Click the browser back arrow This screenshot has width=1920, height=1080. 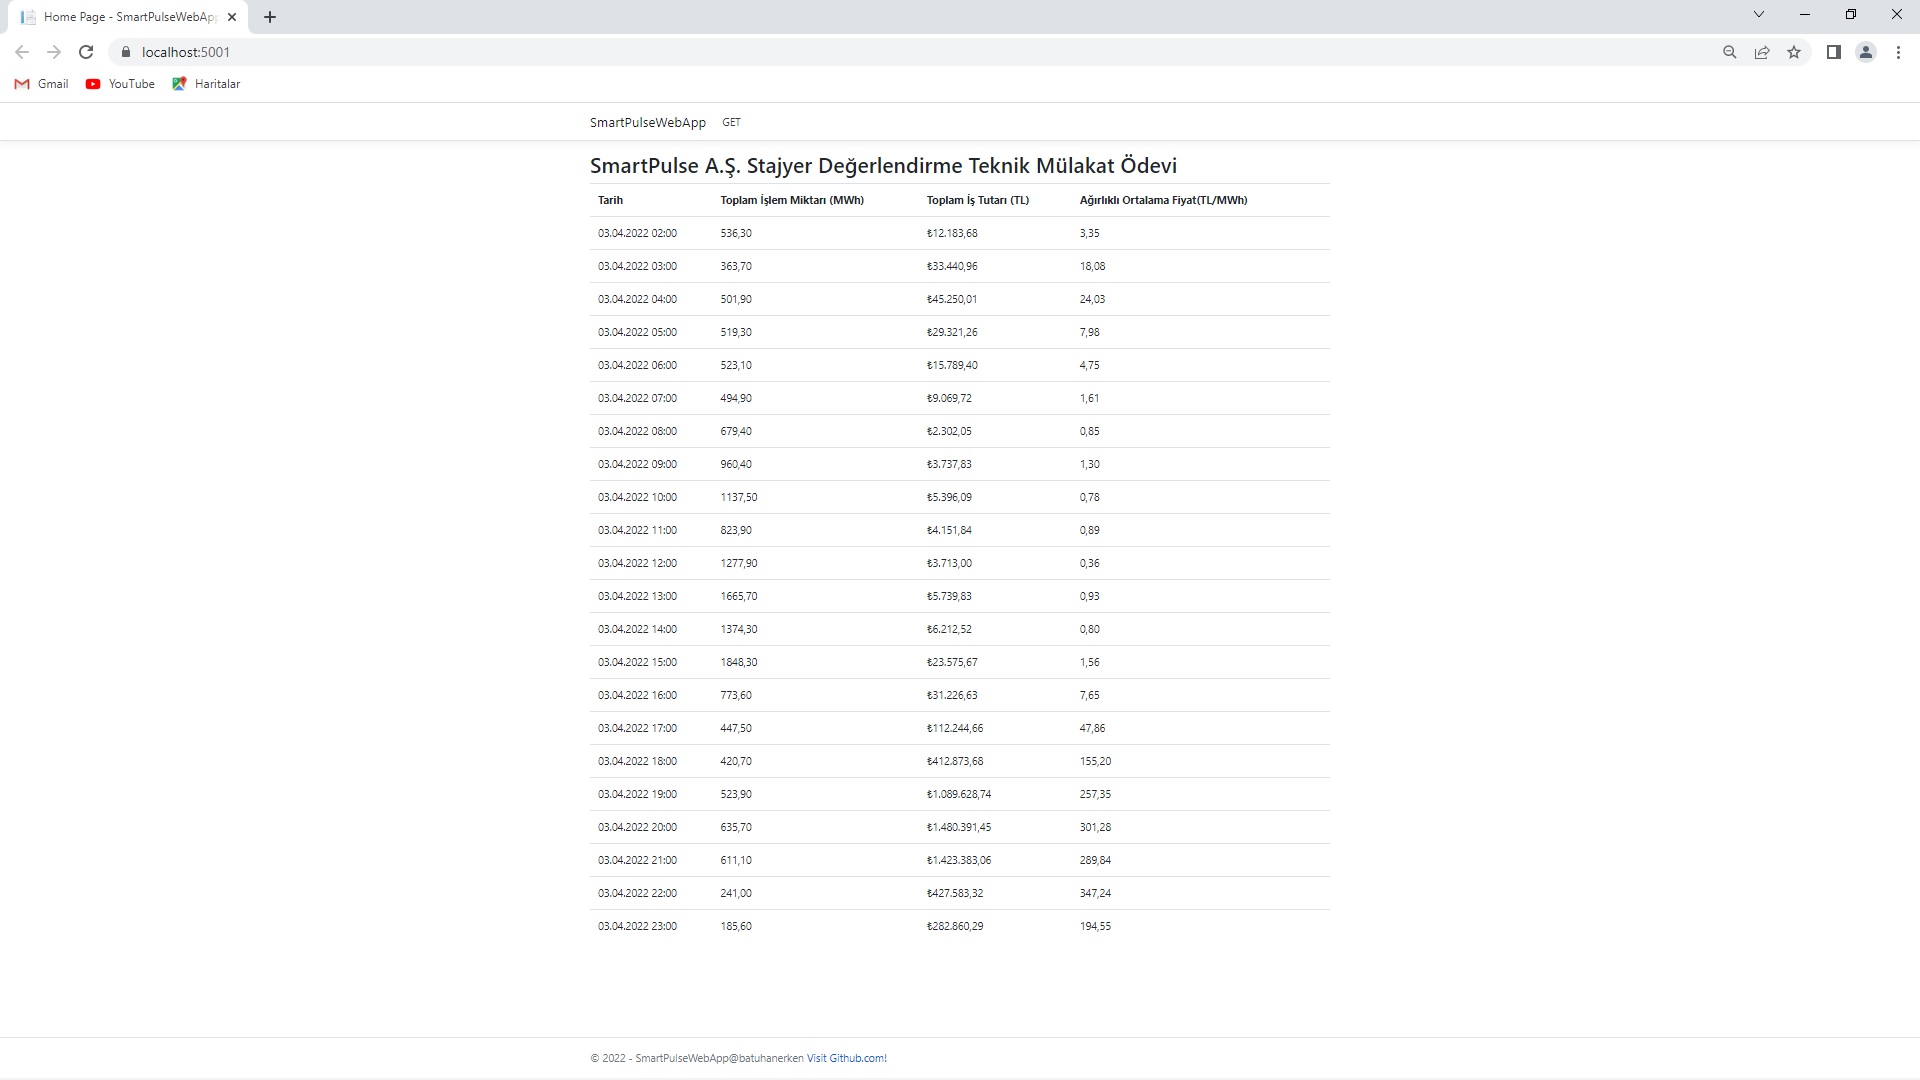21,52
